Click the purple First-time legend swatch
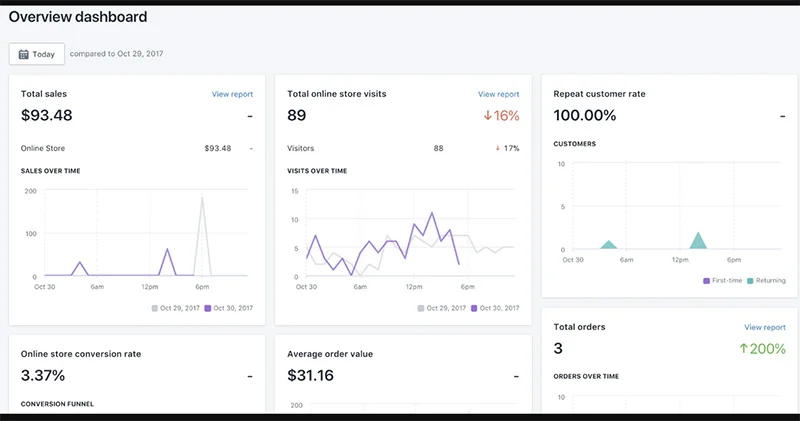The width and height of the screenshot is (800, 421). point(706,281)
